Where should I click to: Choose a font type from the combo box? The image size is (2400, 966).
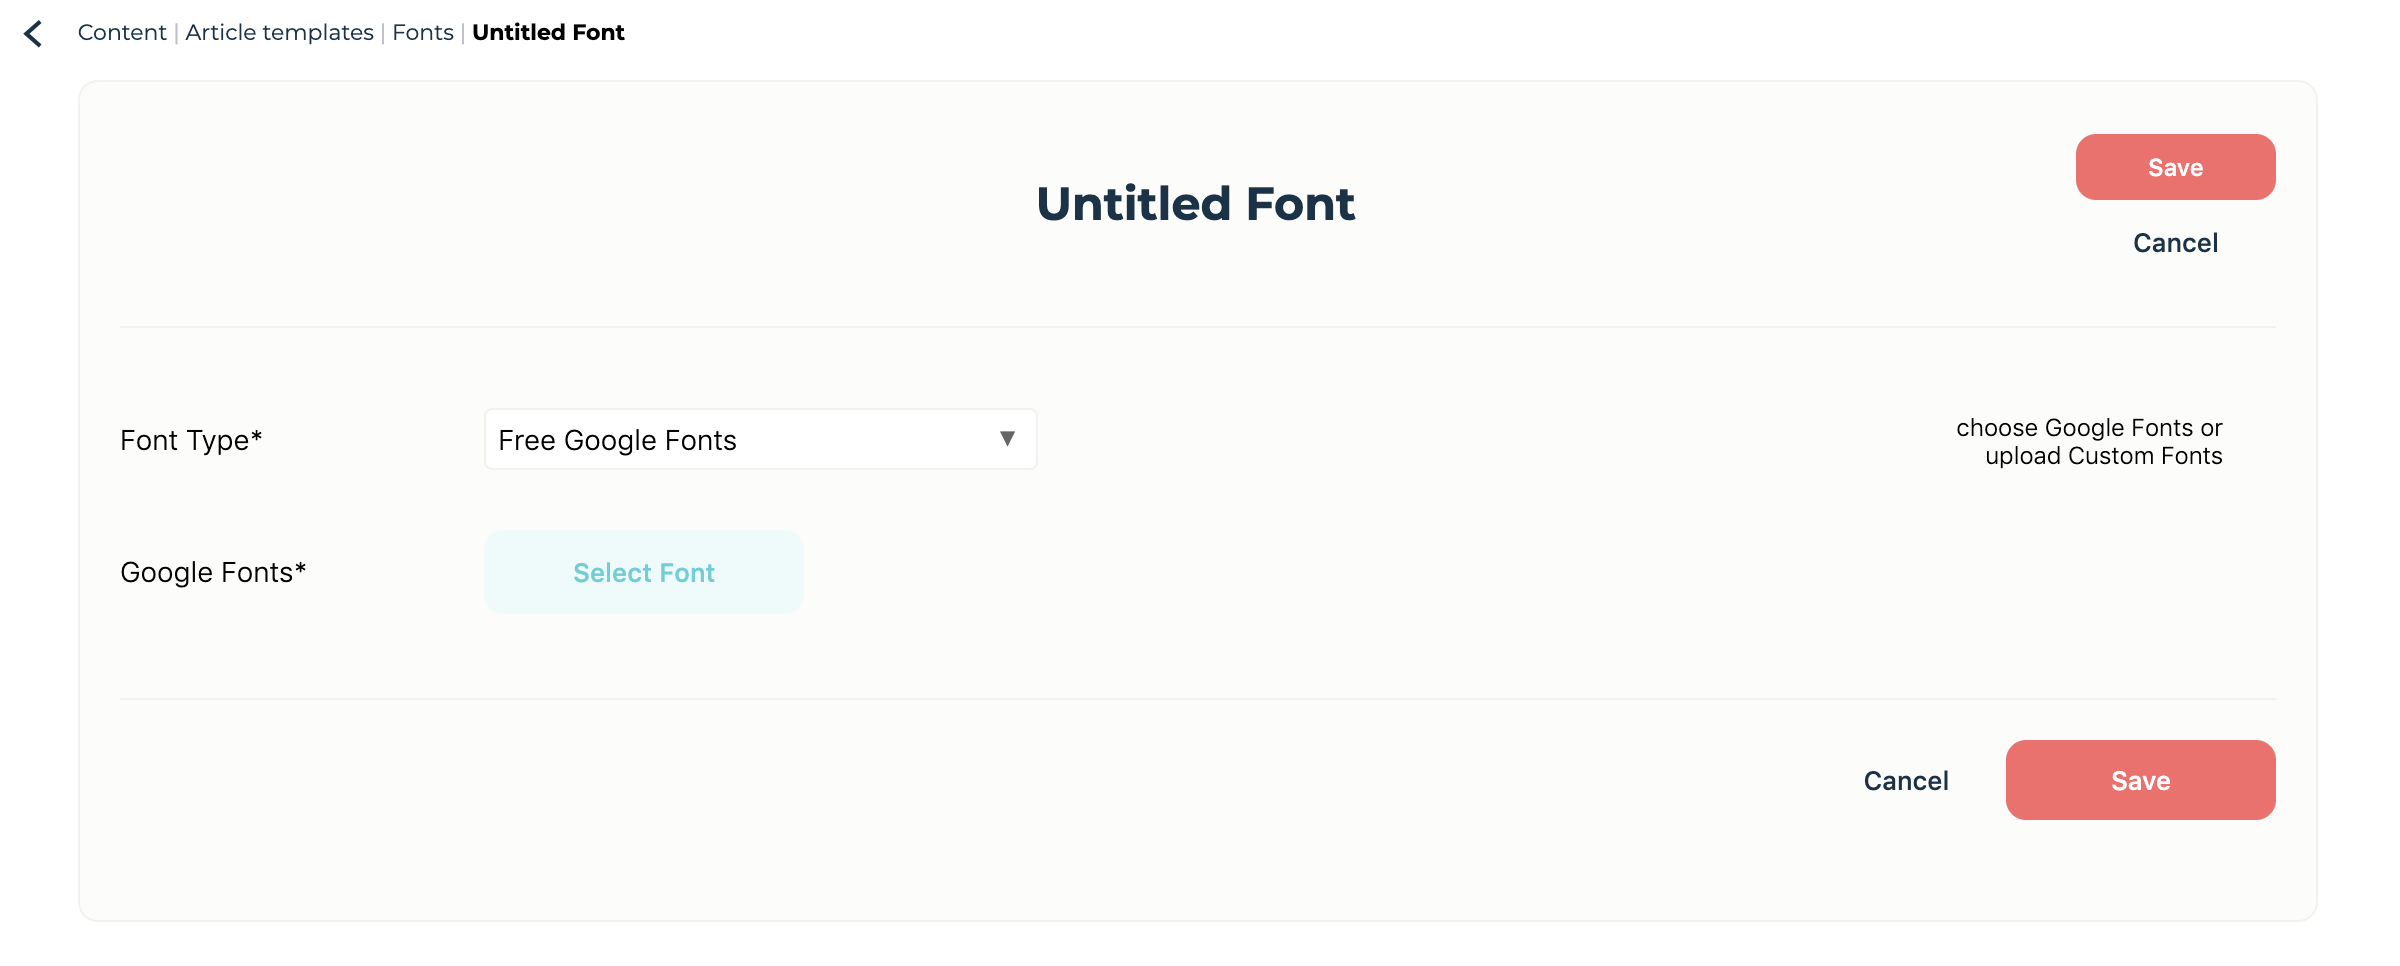pyautogui.click(x=760, y=439)
